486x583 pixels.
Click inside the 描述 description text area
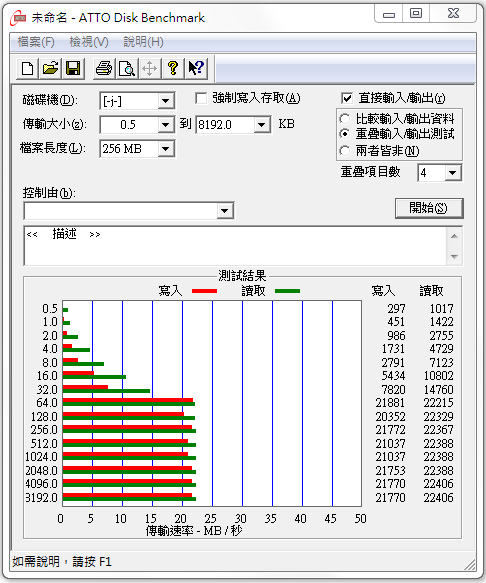[236, 245]
